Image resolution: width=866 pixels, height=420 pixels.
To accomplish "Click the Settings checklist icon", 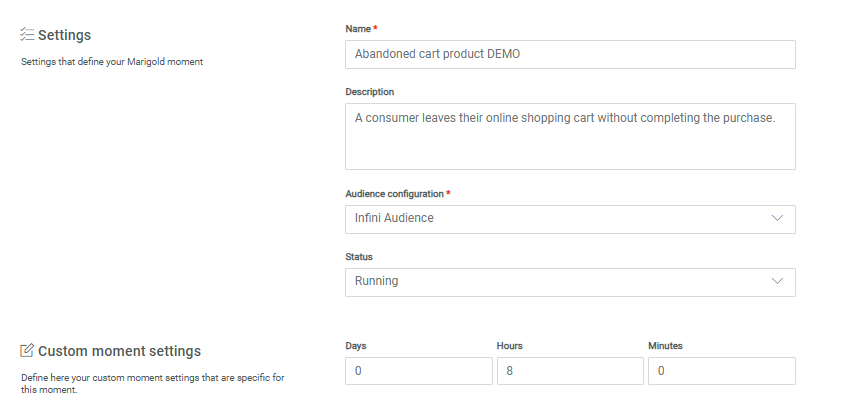I will [x=28, y=35].
